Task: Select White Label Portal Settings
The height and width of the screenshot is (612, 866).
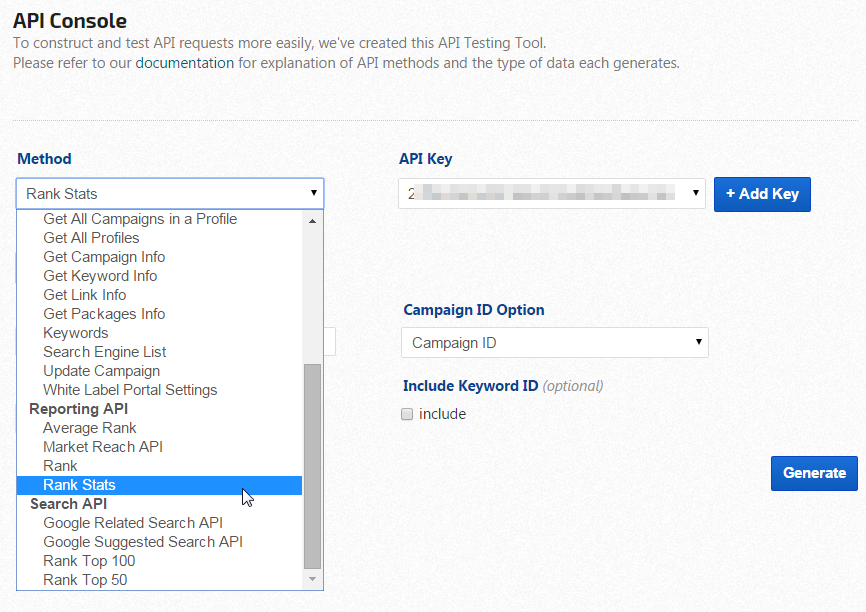Action: (130, 390)
